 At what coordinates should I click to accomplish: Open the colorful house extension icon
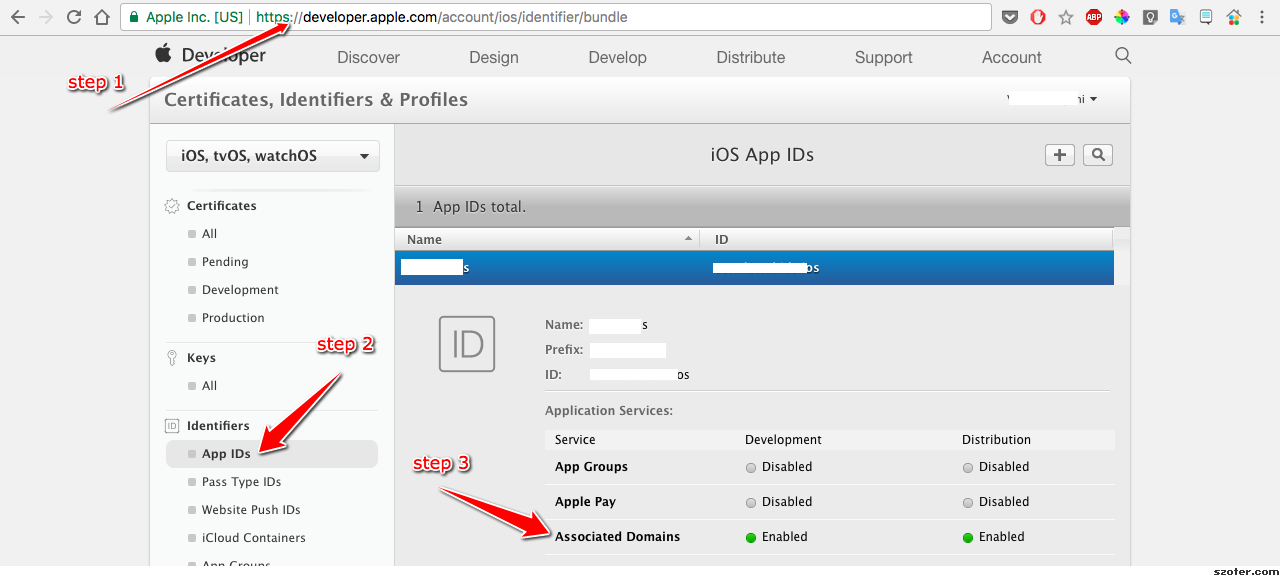coord(1234,17)
